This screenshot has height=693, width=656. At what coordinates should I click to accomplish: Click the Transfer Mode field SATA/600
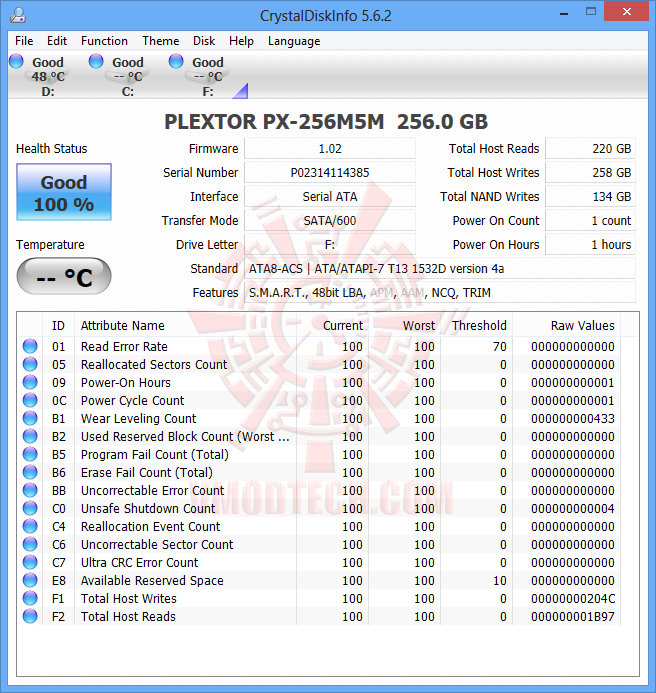point(330,221)
